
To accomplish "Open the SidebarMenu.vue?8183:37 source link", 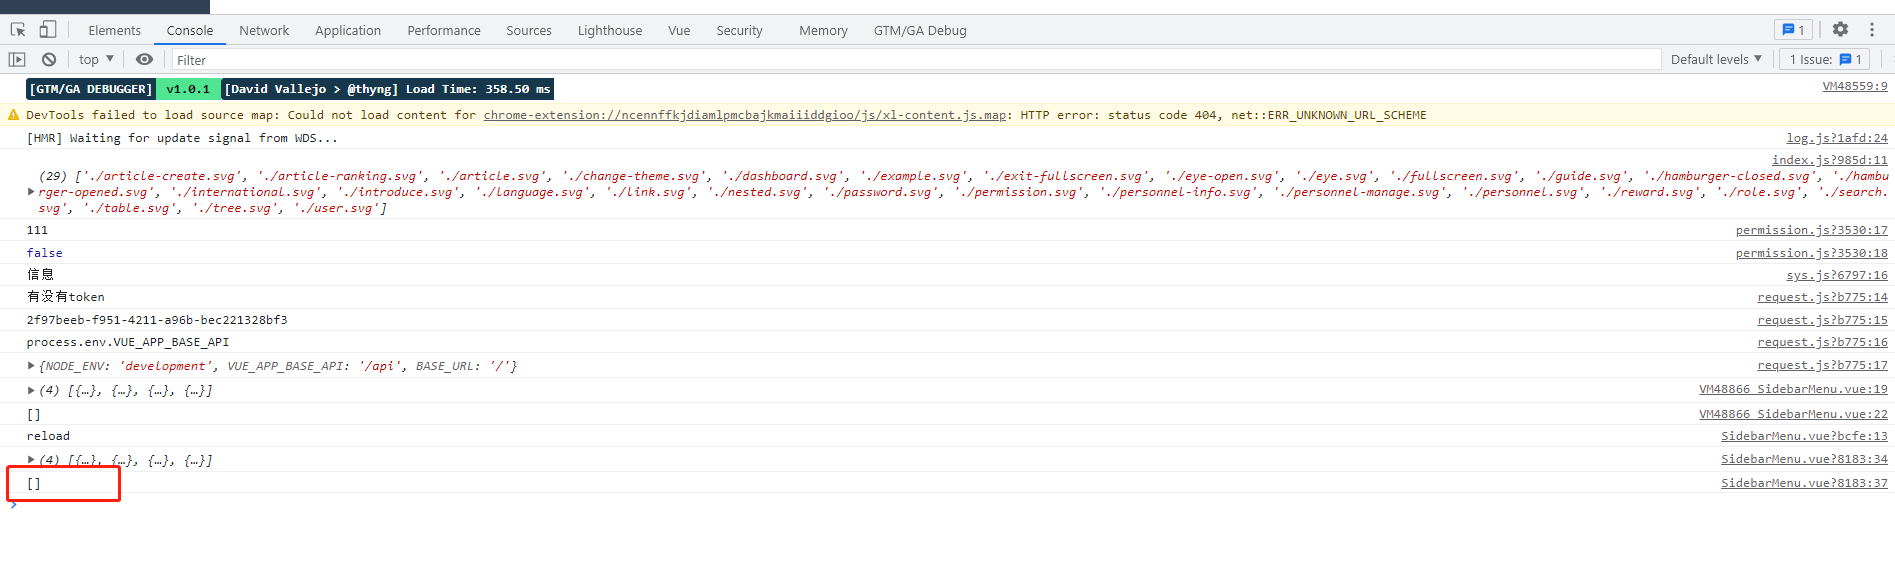I will coord(1804,484).
